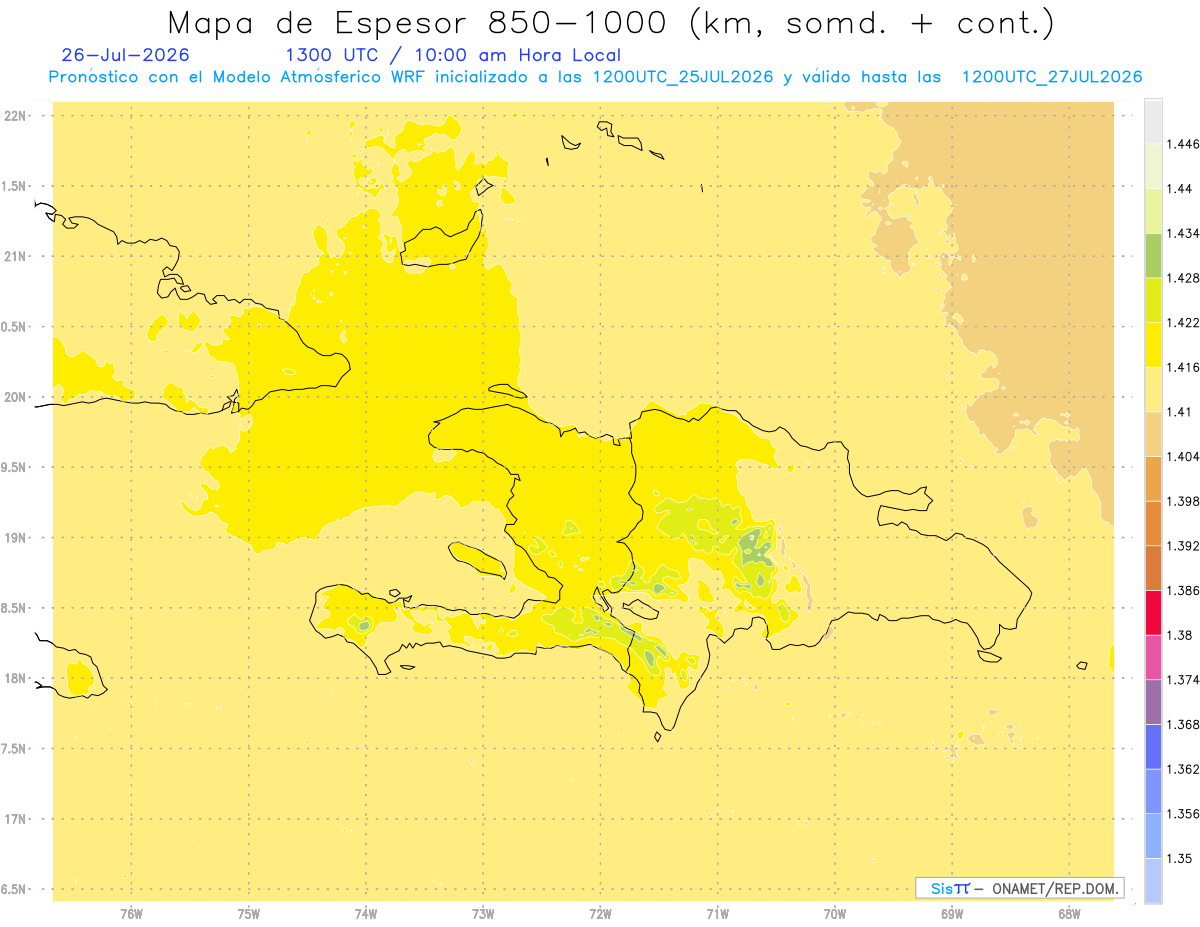Select the '1200UTC_27JUL2026' valid-until time

point(1052,77)
